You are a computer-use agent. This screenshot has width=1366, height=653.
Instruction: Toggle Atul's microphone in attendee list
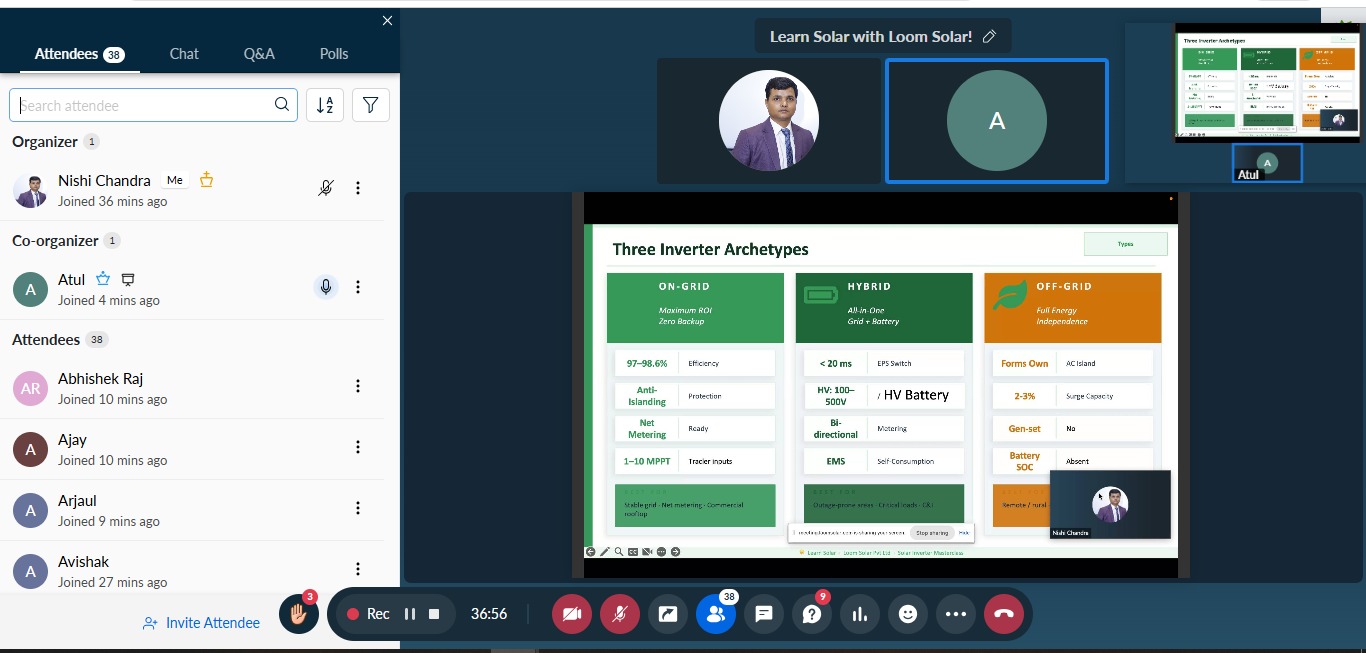tap(325, 288)
